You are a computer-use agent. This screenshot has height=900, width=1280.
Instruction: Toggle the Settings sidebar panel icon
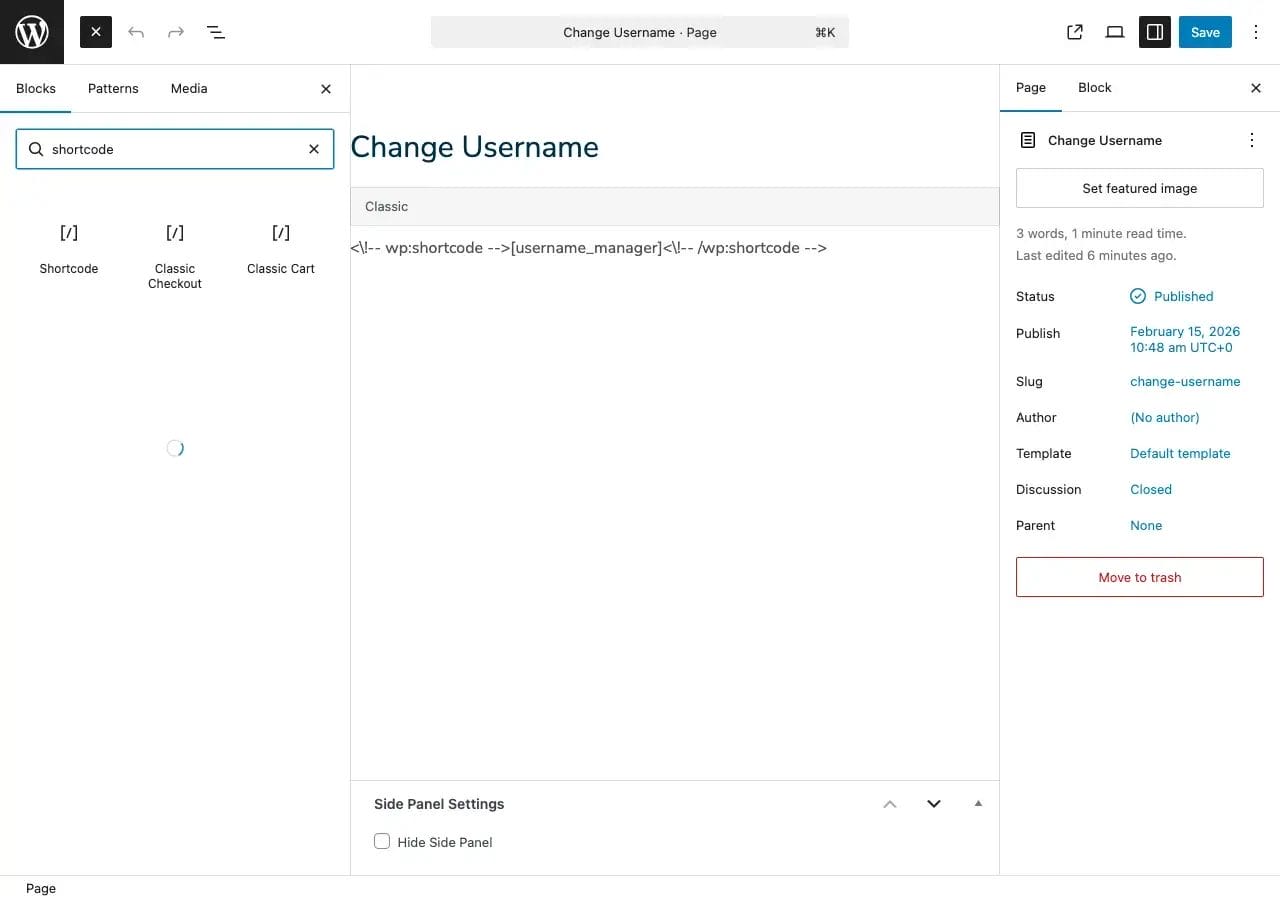tap(1155, 32)
